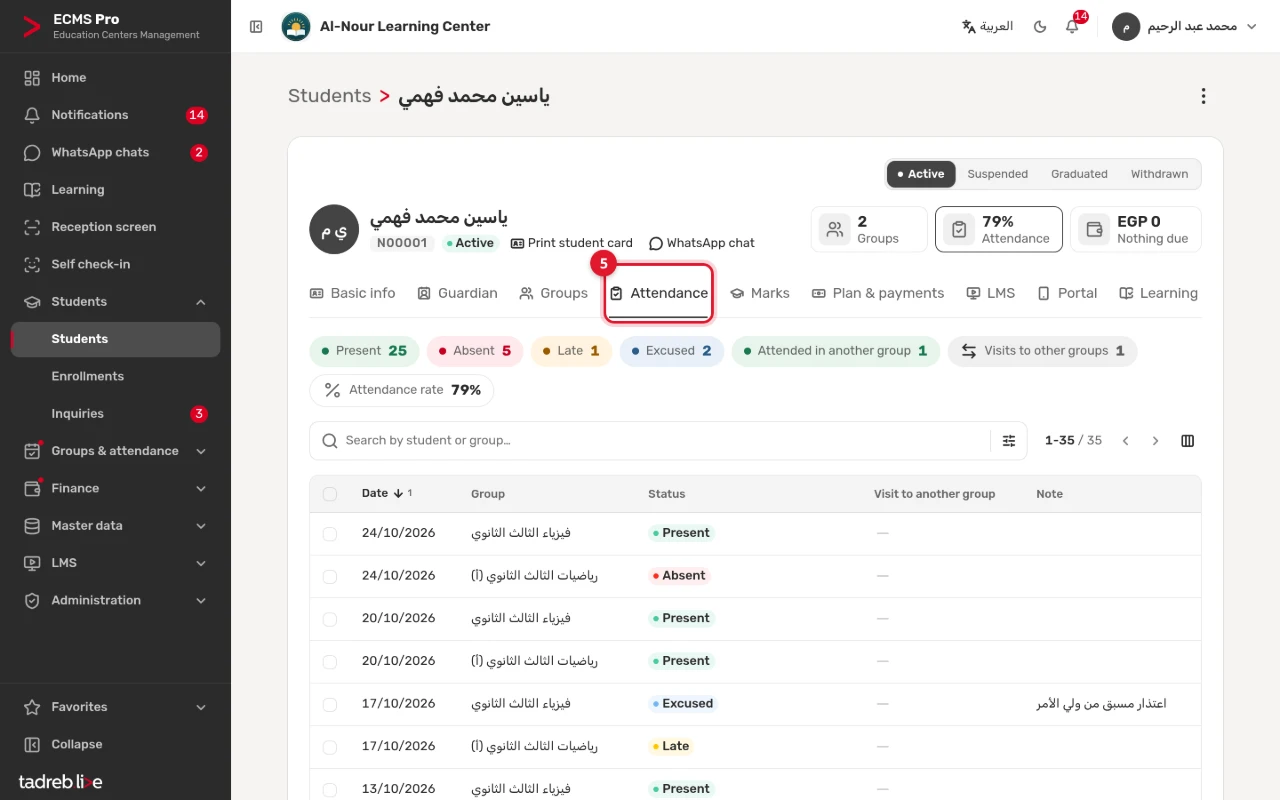Open Home in the sidebar
1280x800 pixels.
(x=115, y=78)
